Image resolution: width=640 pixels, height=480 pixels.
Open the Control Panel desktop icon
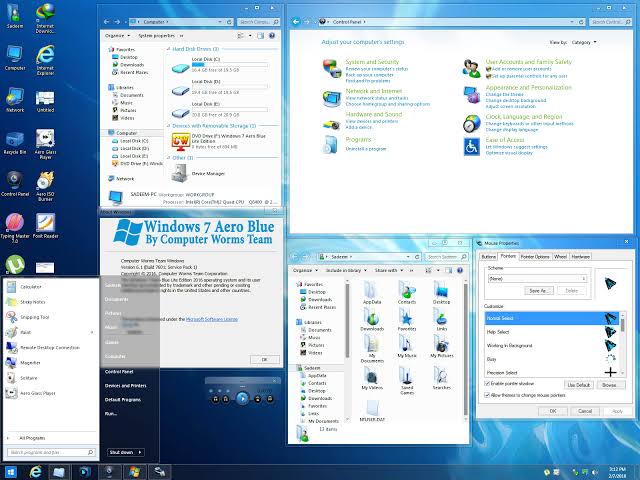click(x=15, y=184)
